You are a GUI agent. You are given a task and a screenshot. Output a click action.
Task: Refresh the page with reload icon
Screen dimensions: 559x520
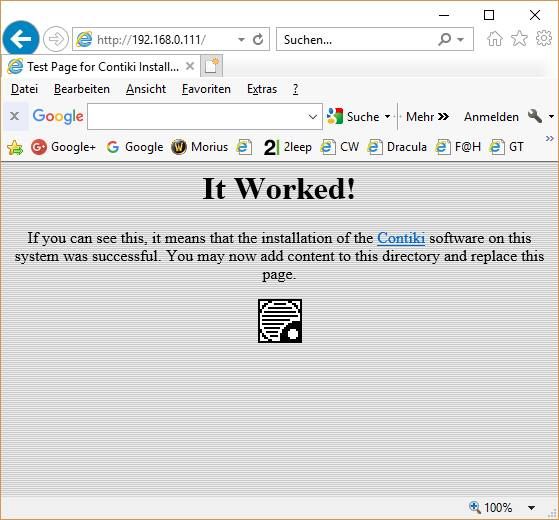click(x=258, y=39)
